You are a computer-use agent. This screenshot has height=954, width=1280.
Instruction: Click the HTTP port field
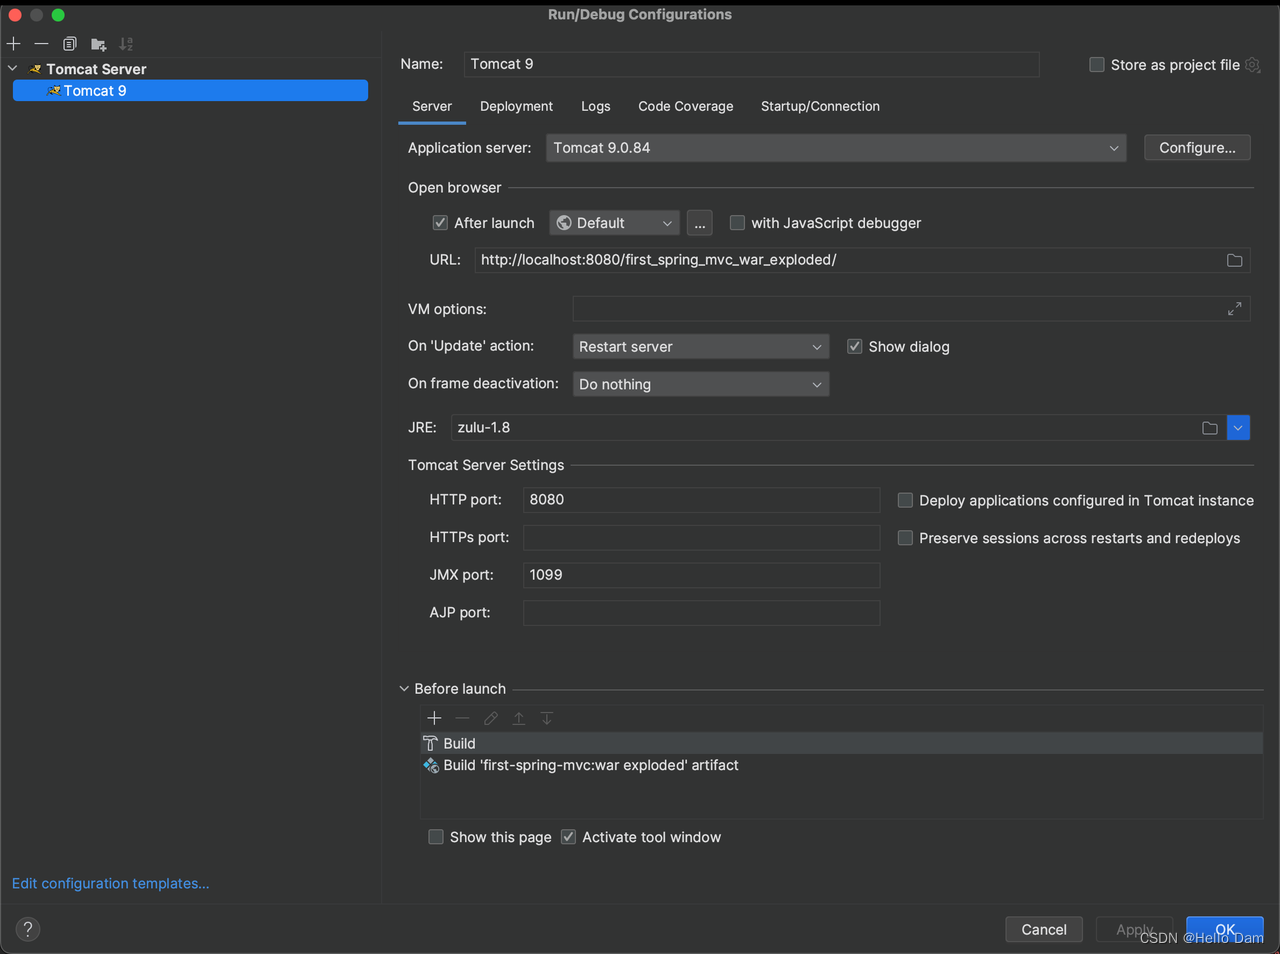(x=701, y=500)
